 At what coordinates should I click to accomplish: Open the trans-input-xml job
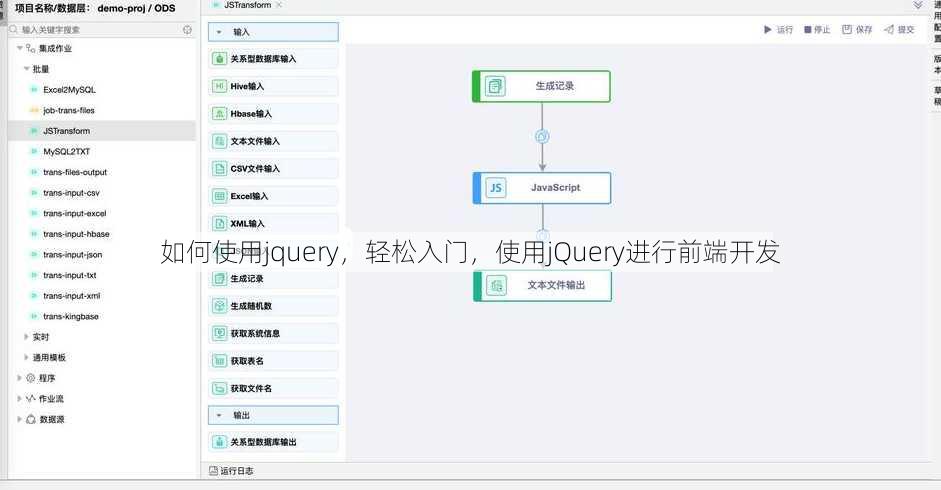click(x=71, y=295)
